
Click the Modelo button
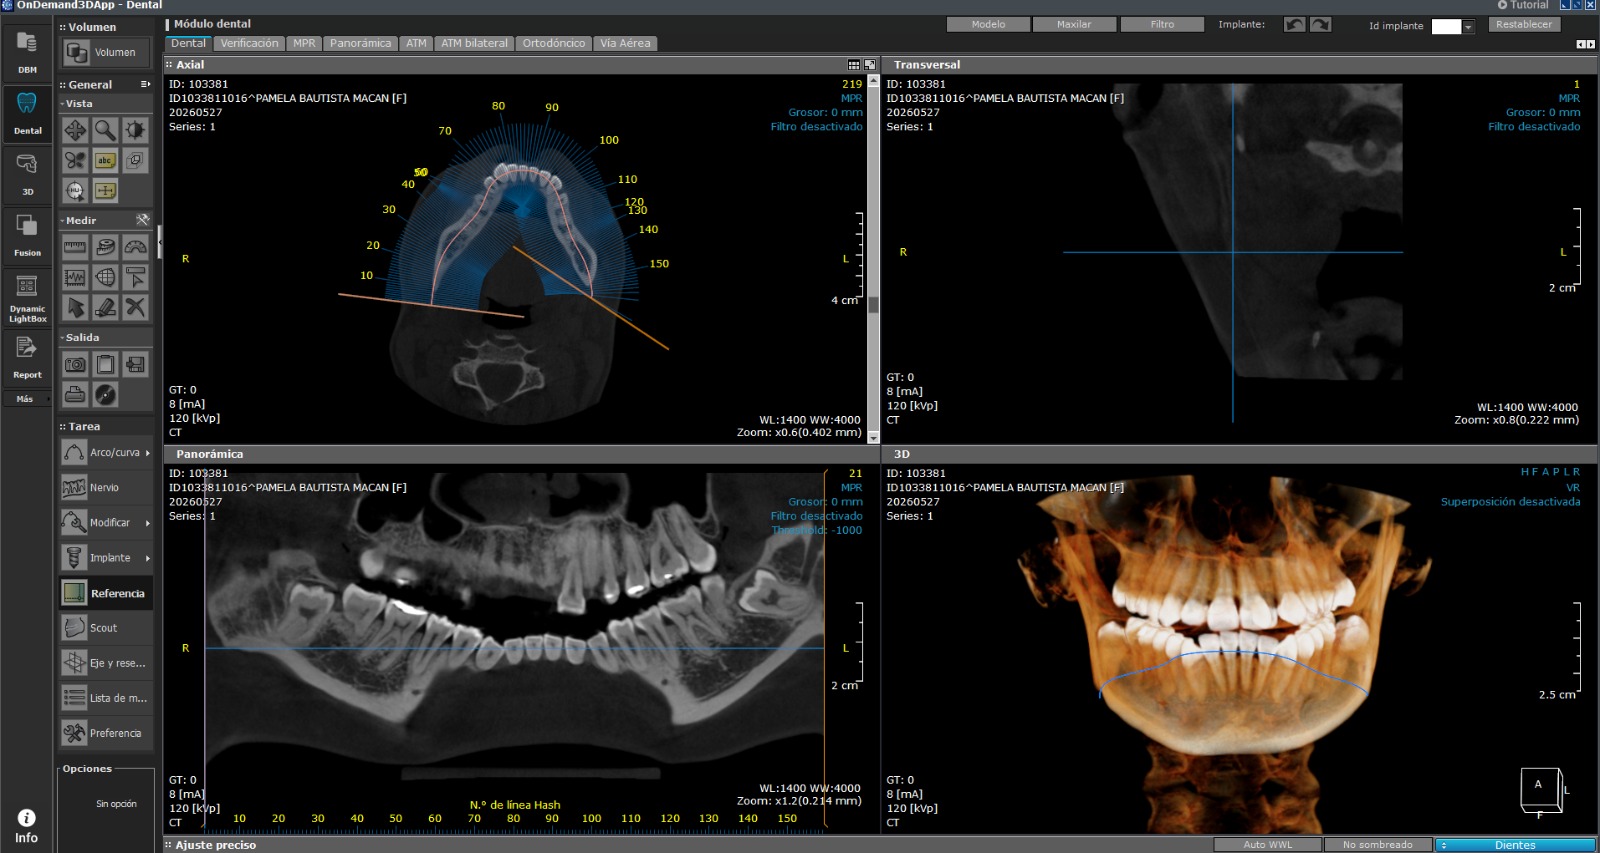988,24
